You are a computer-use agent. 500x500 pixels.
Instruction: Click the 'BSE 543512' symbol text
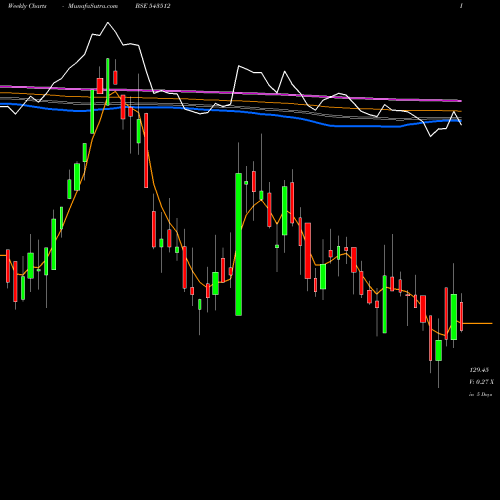[153, 6]
